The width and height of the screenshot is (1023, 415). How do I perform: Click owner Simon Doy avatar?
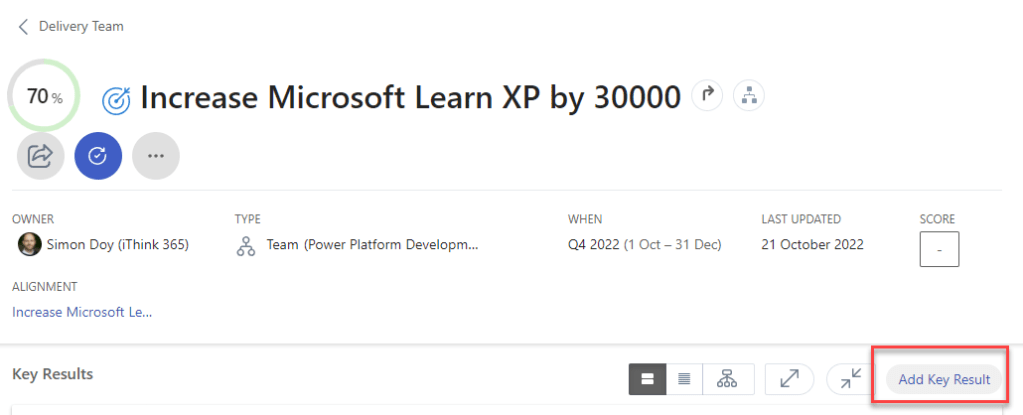30,245
